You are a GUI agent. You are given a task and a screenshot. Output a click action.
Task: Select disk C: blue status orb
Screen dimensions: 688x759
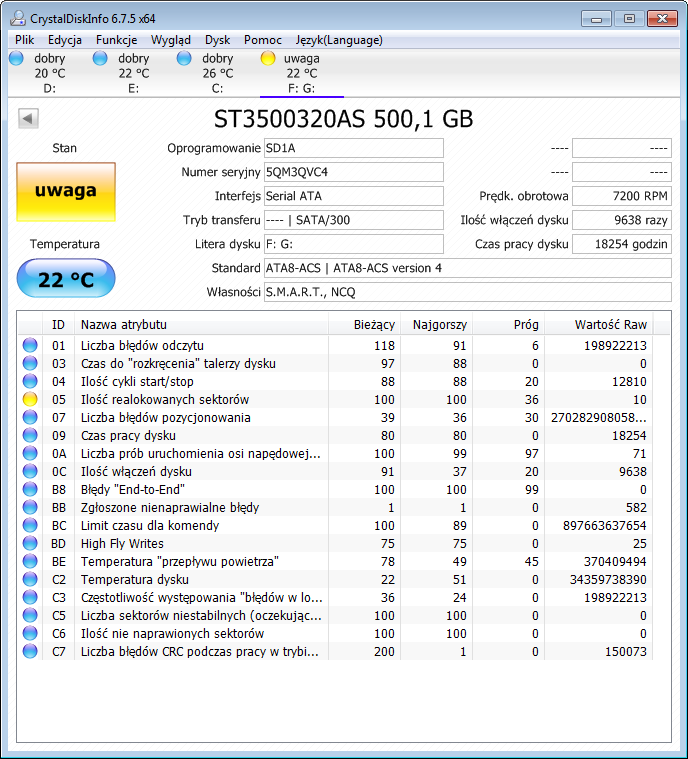point(184,59)
